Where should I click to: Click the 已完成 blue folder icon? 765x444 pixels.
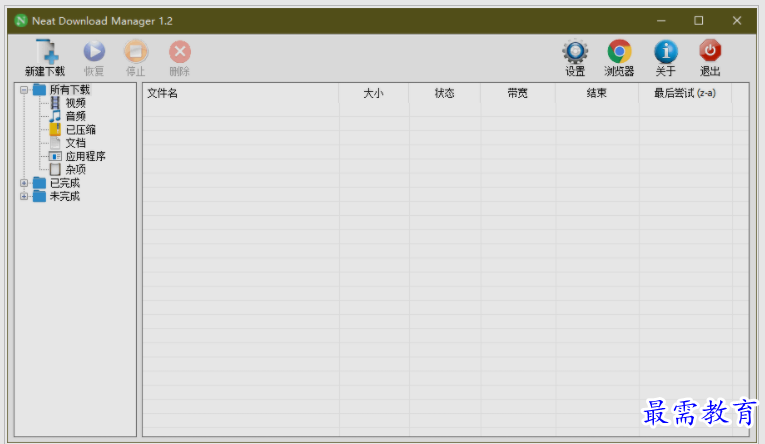pyautogui.click(x=40, y=183)
